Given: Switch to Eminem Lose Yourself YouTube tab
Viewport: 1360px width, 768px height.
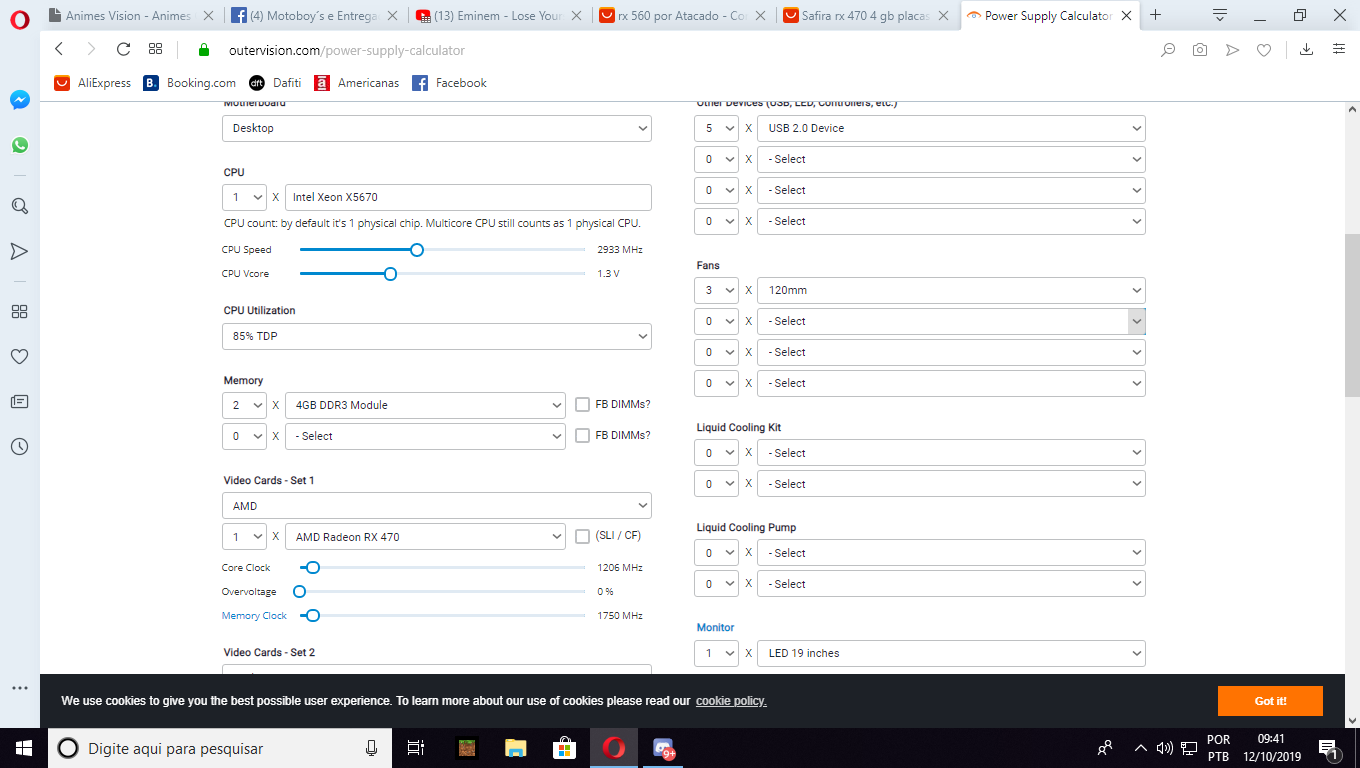Looking at the screenshot, I should click(498, 16).
